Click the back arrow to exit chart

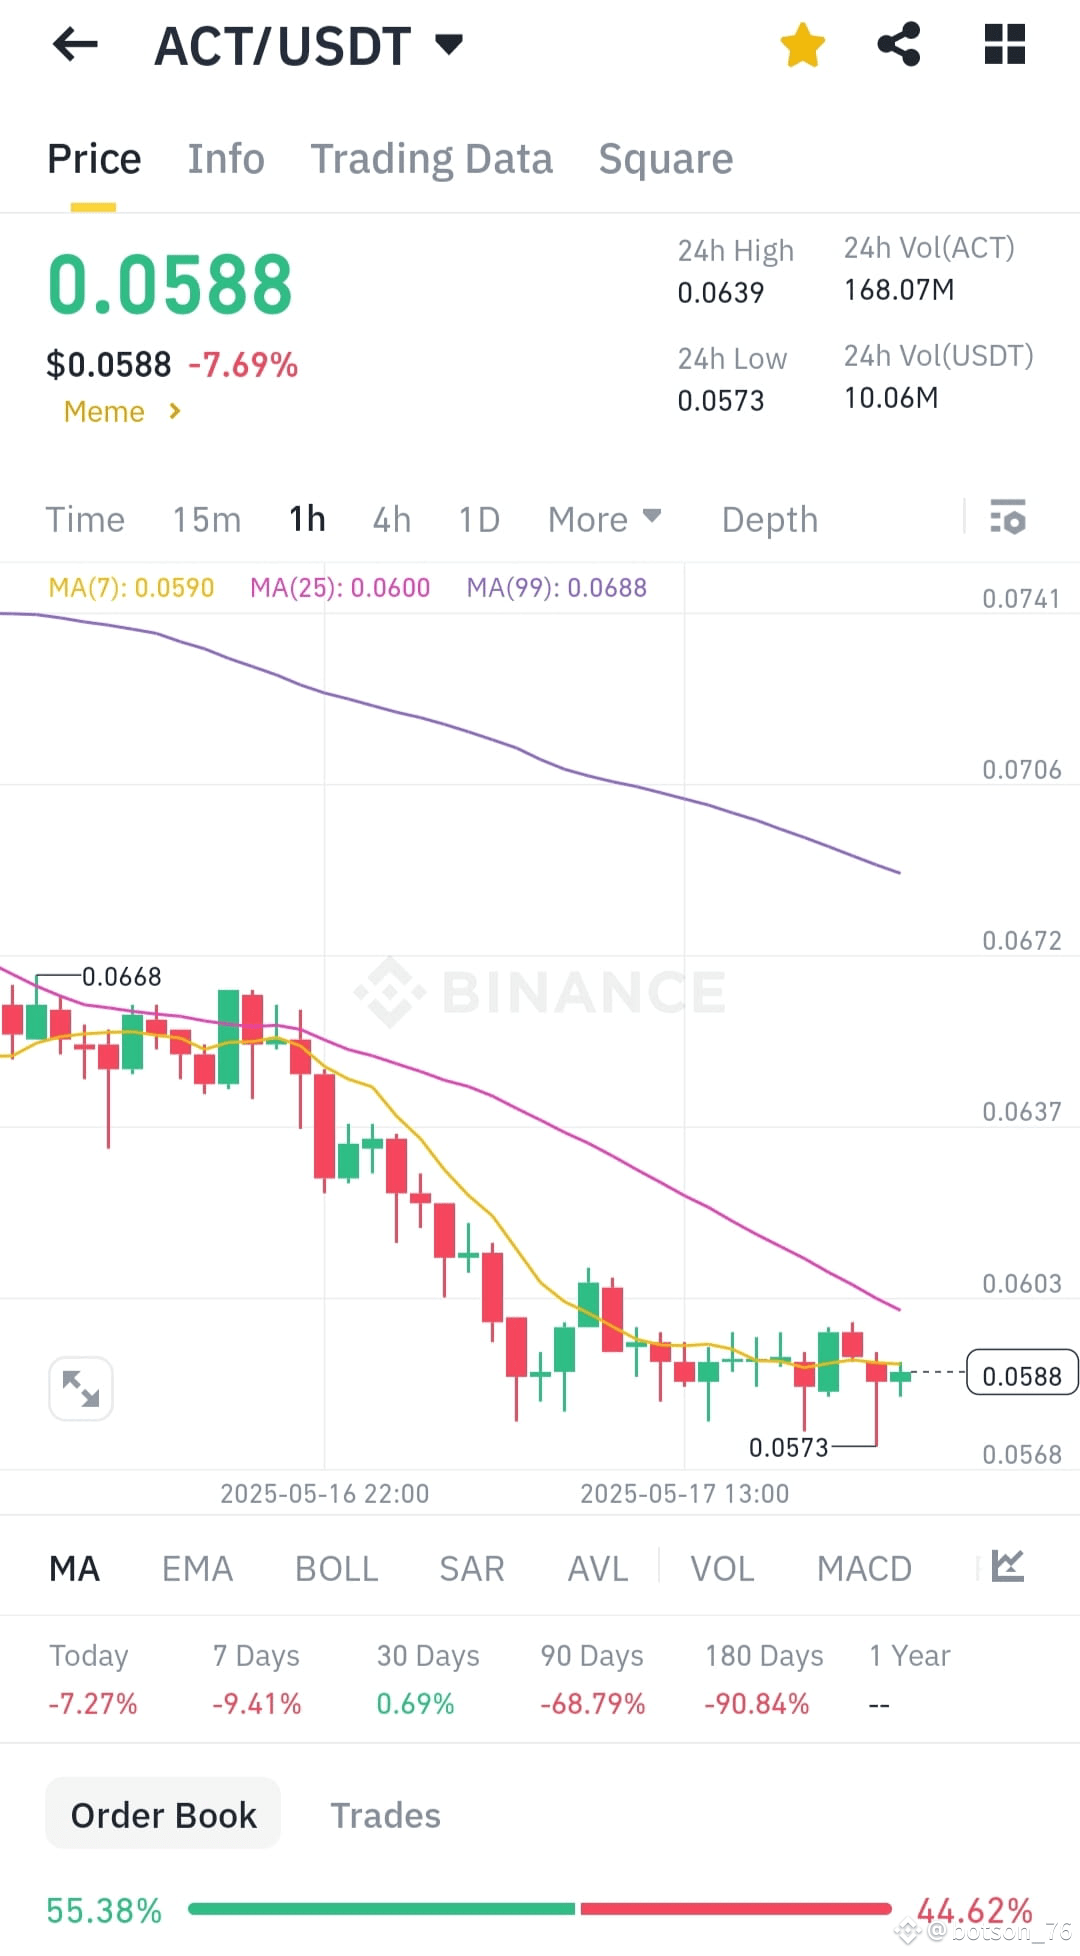(74, 44)
